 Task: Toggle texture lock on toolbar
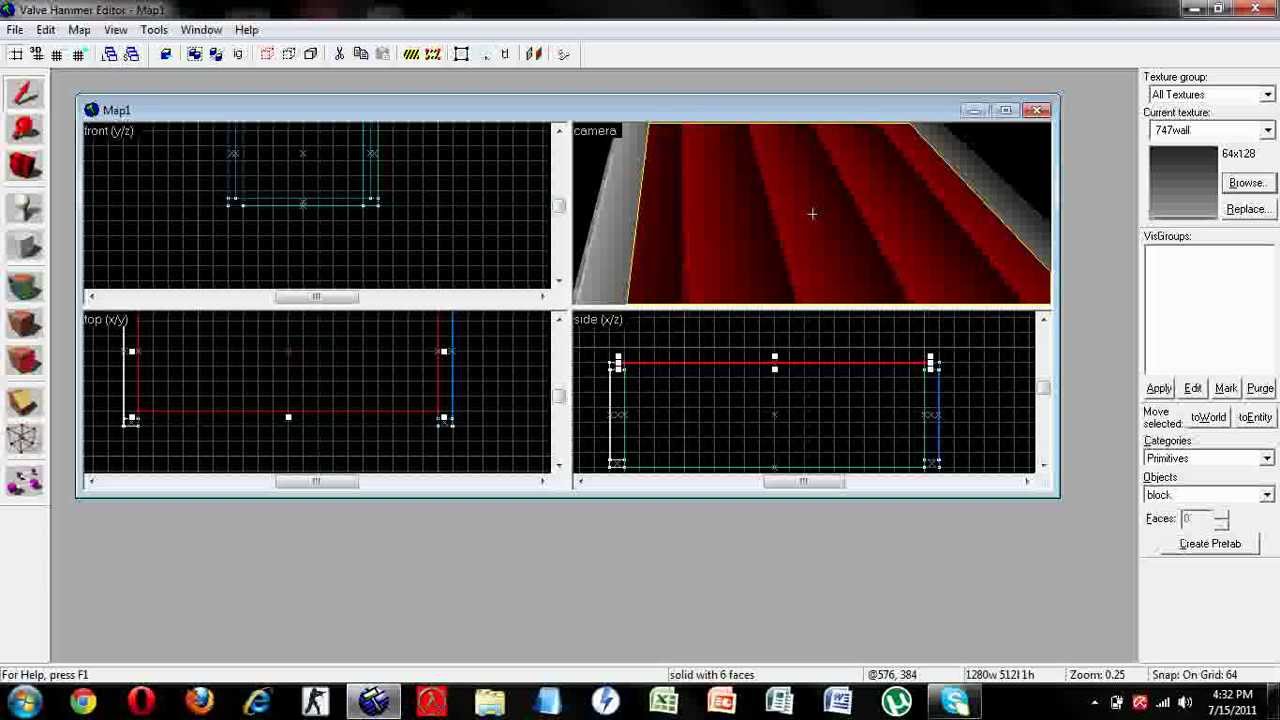click(x=504, y=54)
